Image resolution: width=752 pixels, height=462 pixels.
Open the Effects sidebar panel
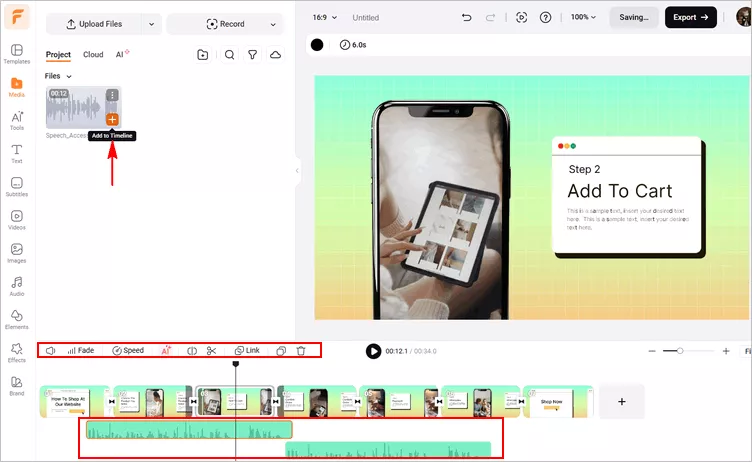pos(17,352)
